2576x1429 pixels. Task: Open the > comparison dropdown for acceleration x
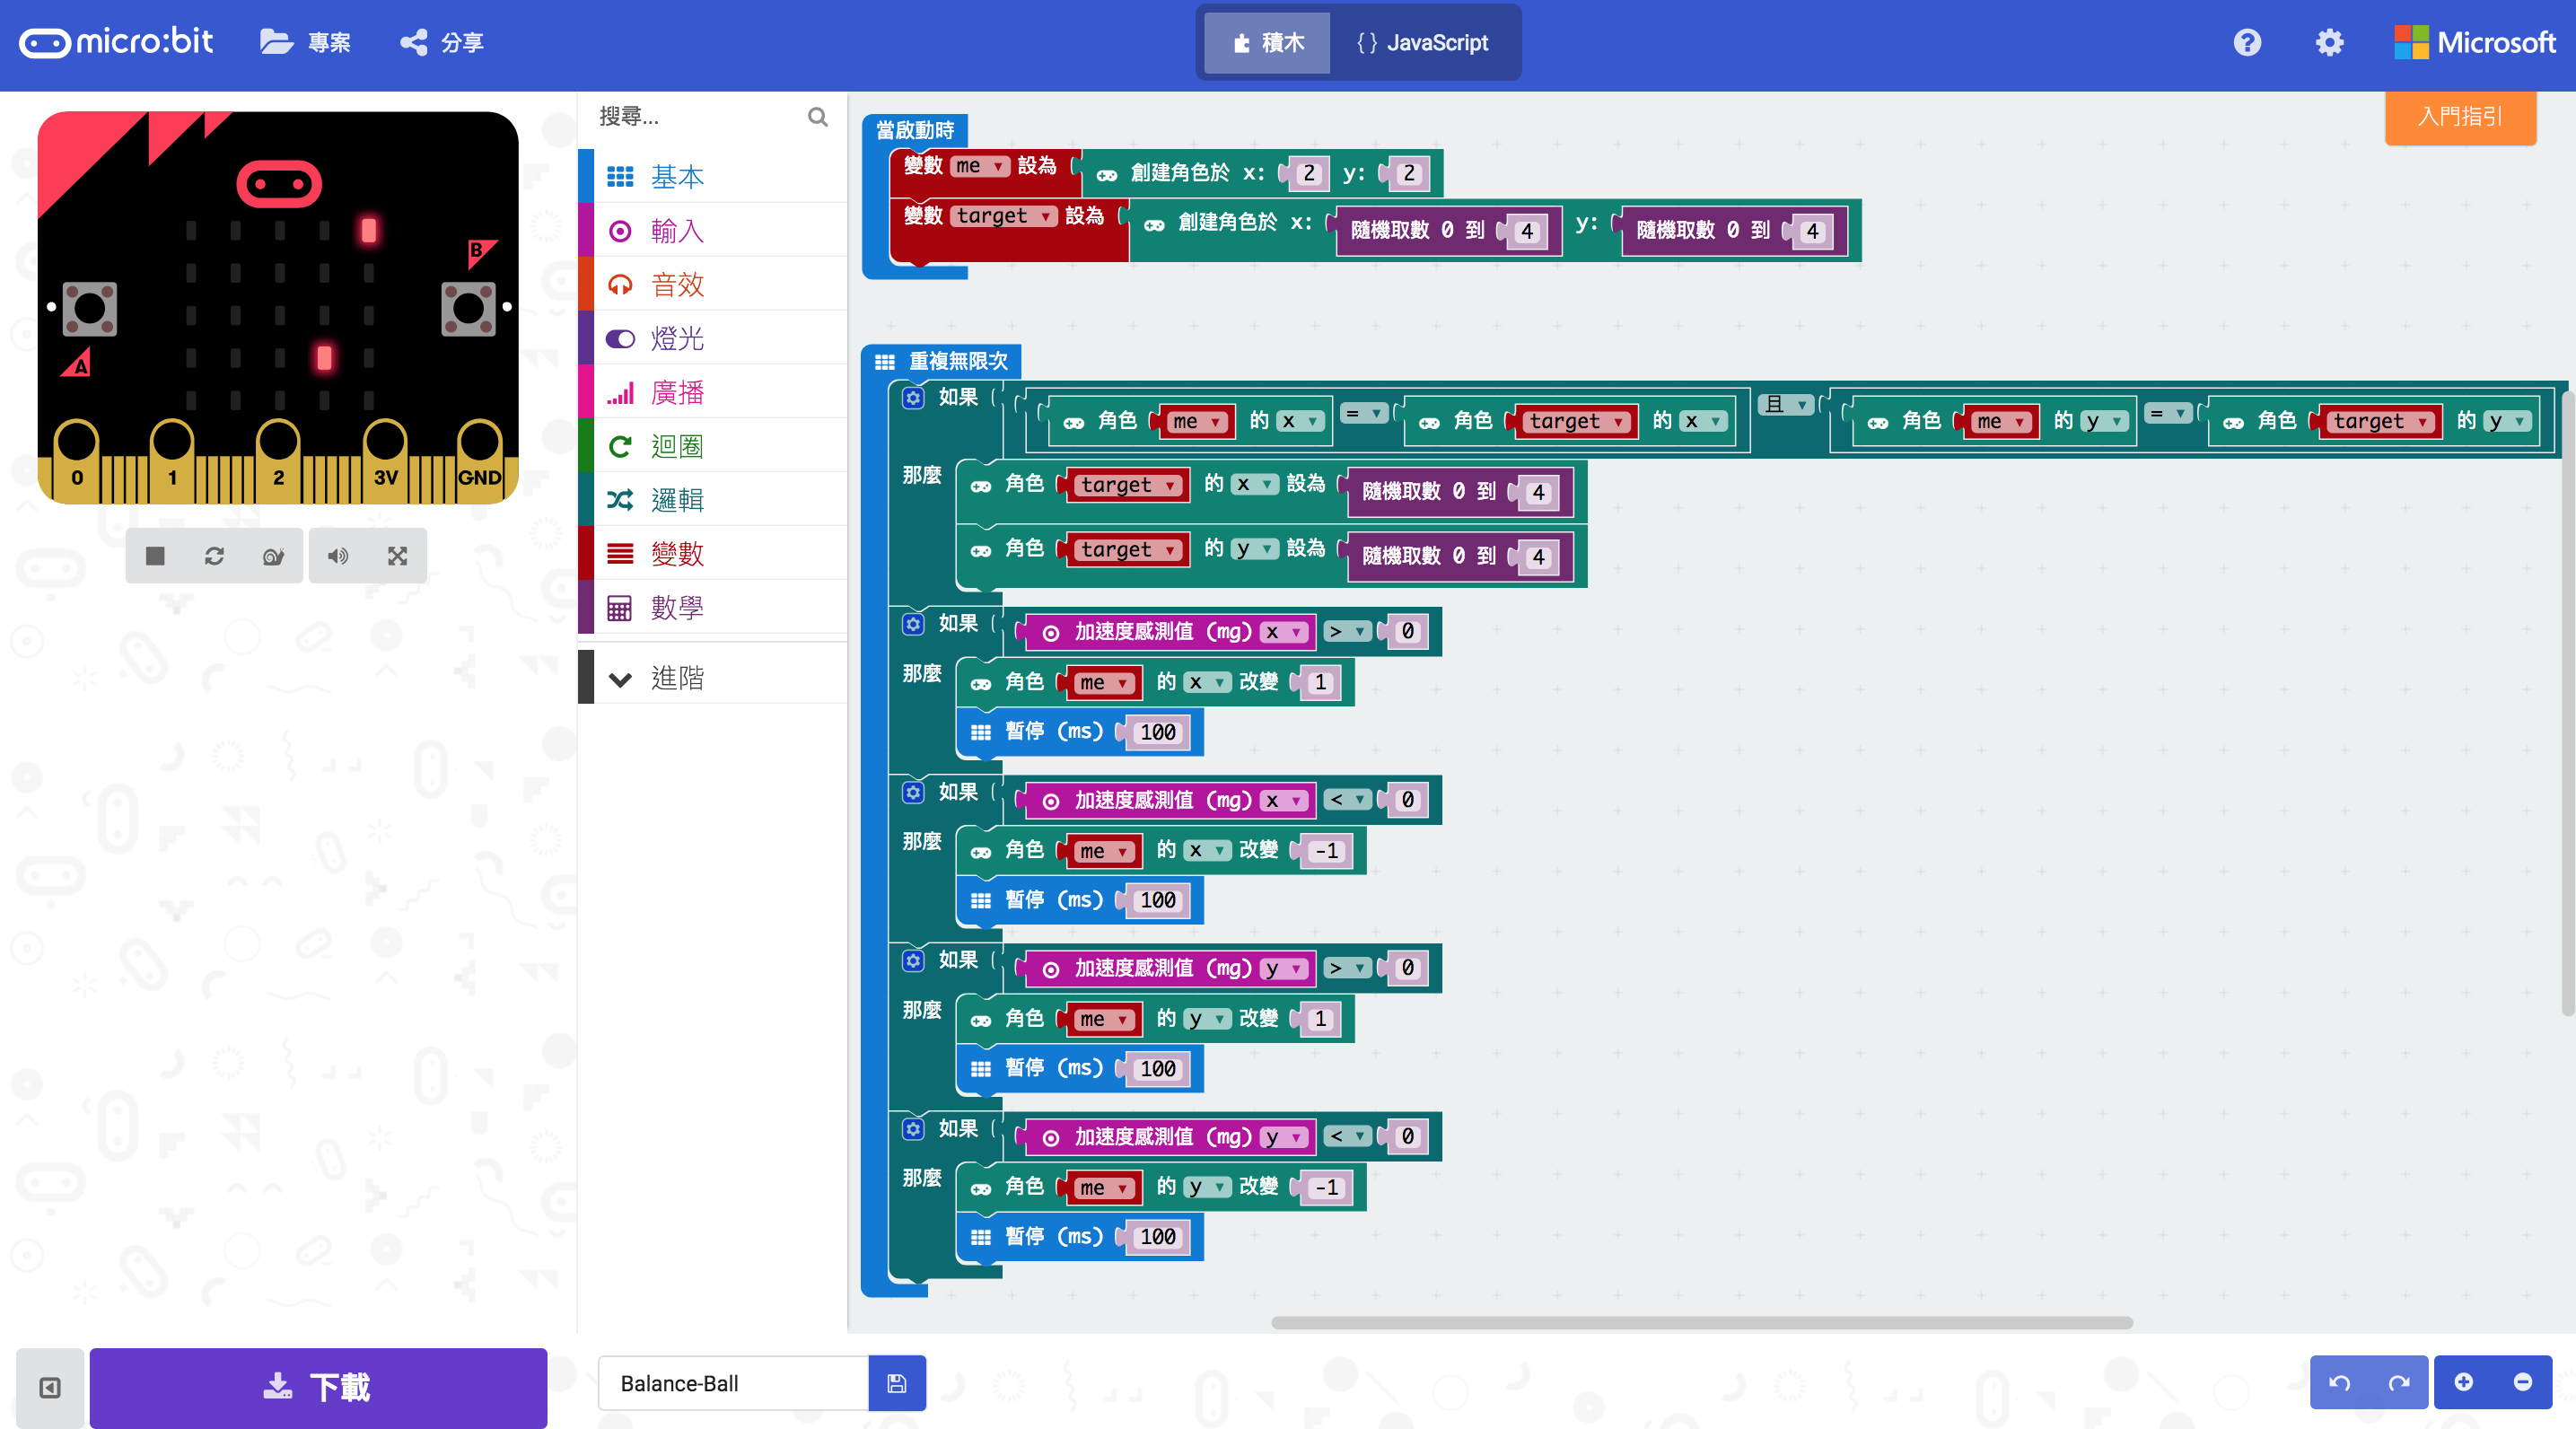point(1347,632)
